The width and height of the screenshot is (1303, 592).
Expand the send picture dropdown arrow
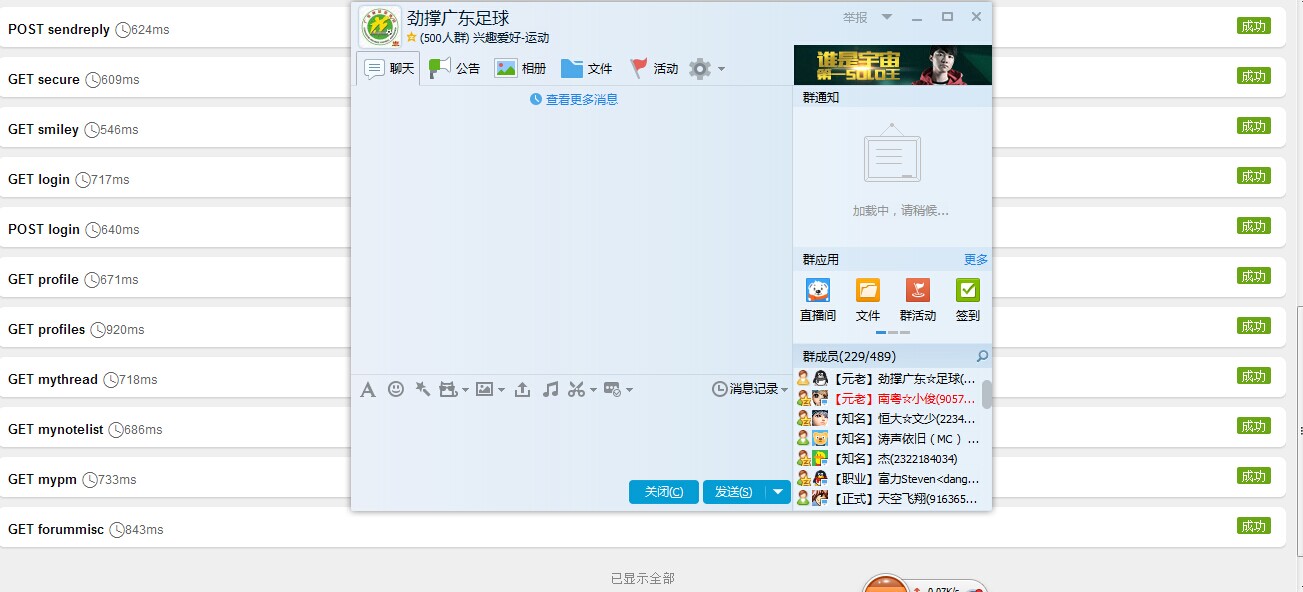(501, 390)
